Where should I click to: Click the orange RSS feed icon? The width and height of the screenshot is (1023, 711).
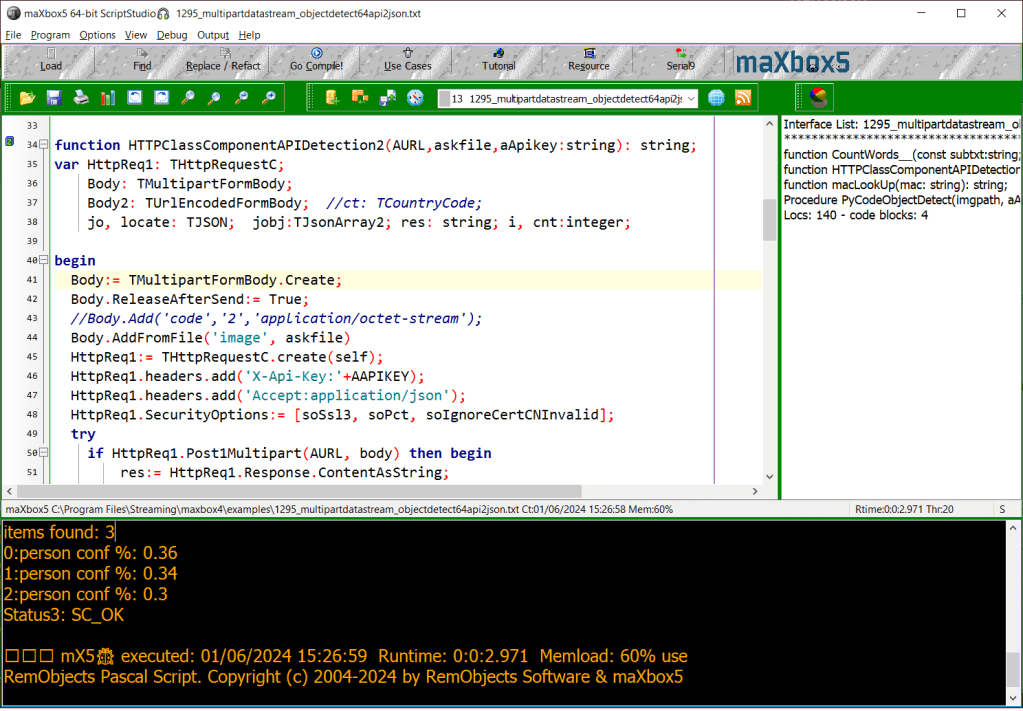[x=743, y=97]
